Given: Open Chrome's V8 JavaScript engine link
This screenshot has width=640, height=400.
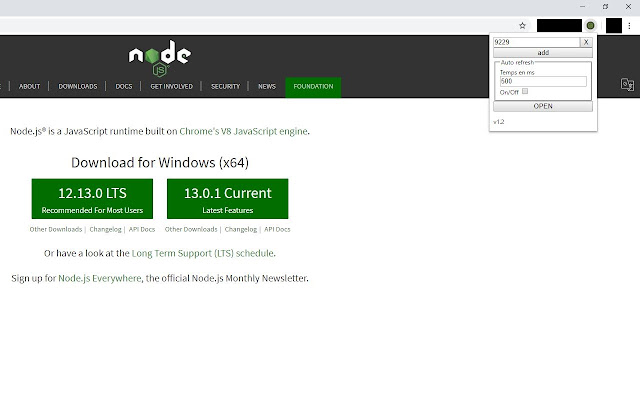Looking at the screenshot, I should click(243, 131).
